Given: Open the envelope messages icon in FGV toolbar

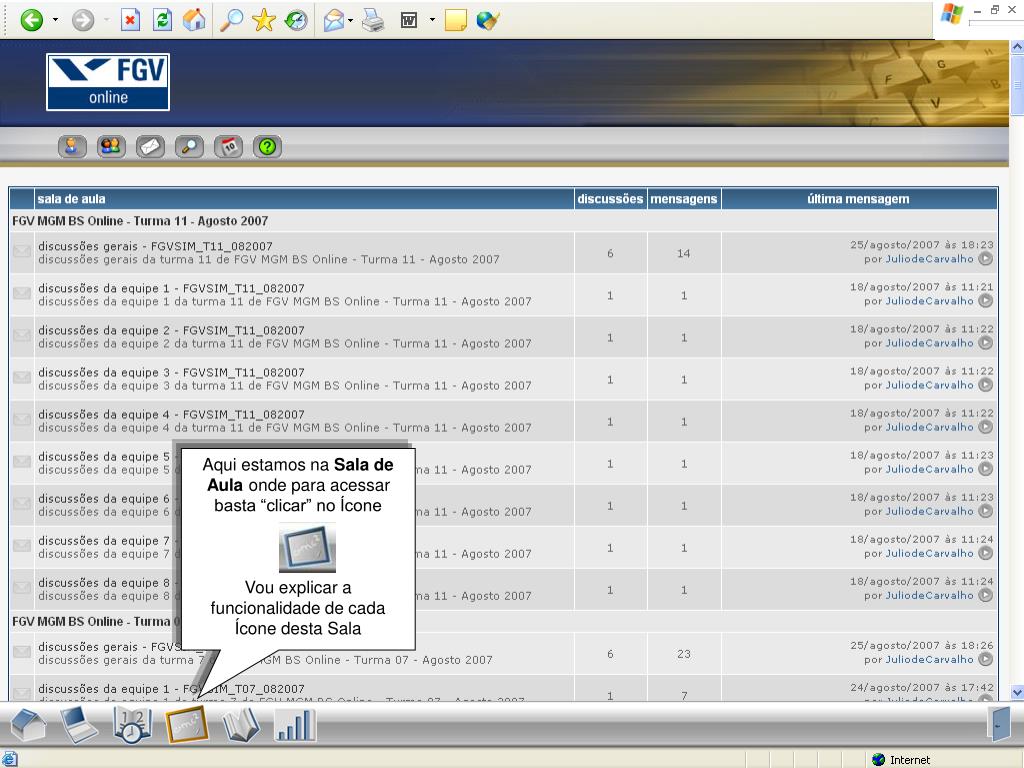Looking at the screenshot, I should [150, 147].
